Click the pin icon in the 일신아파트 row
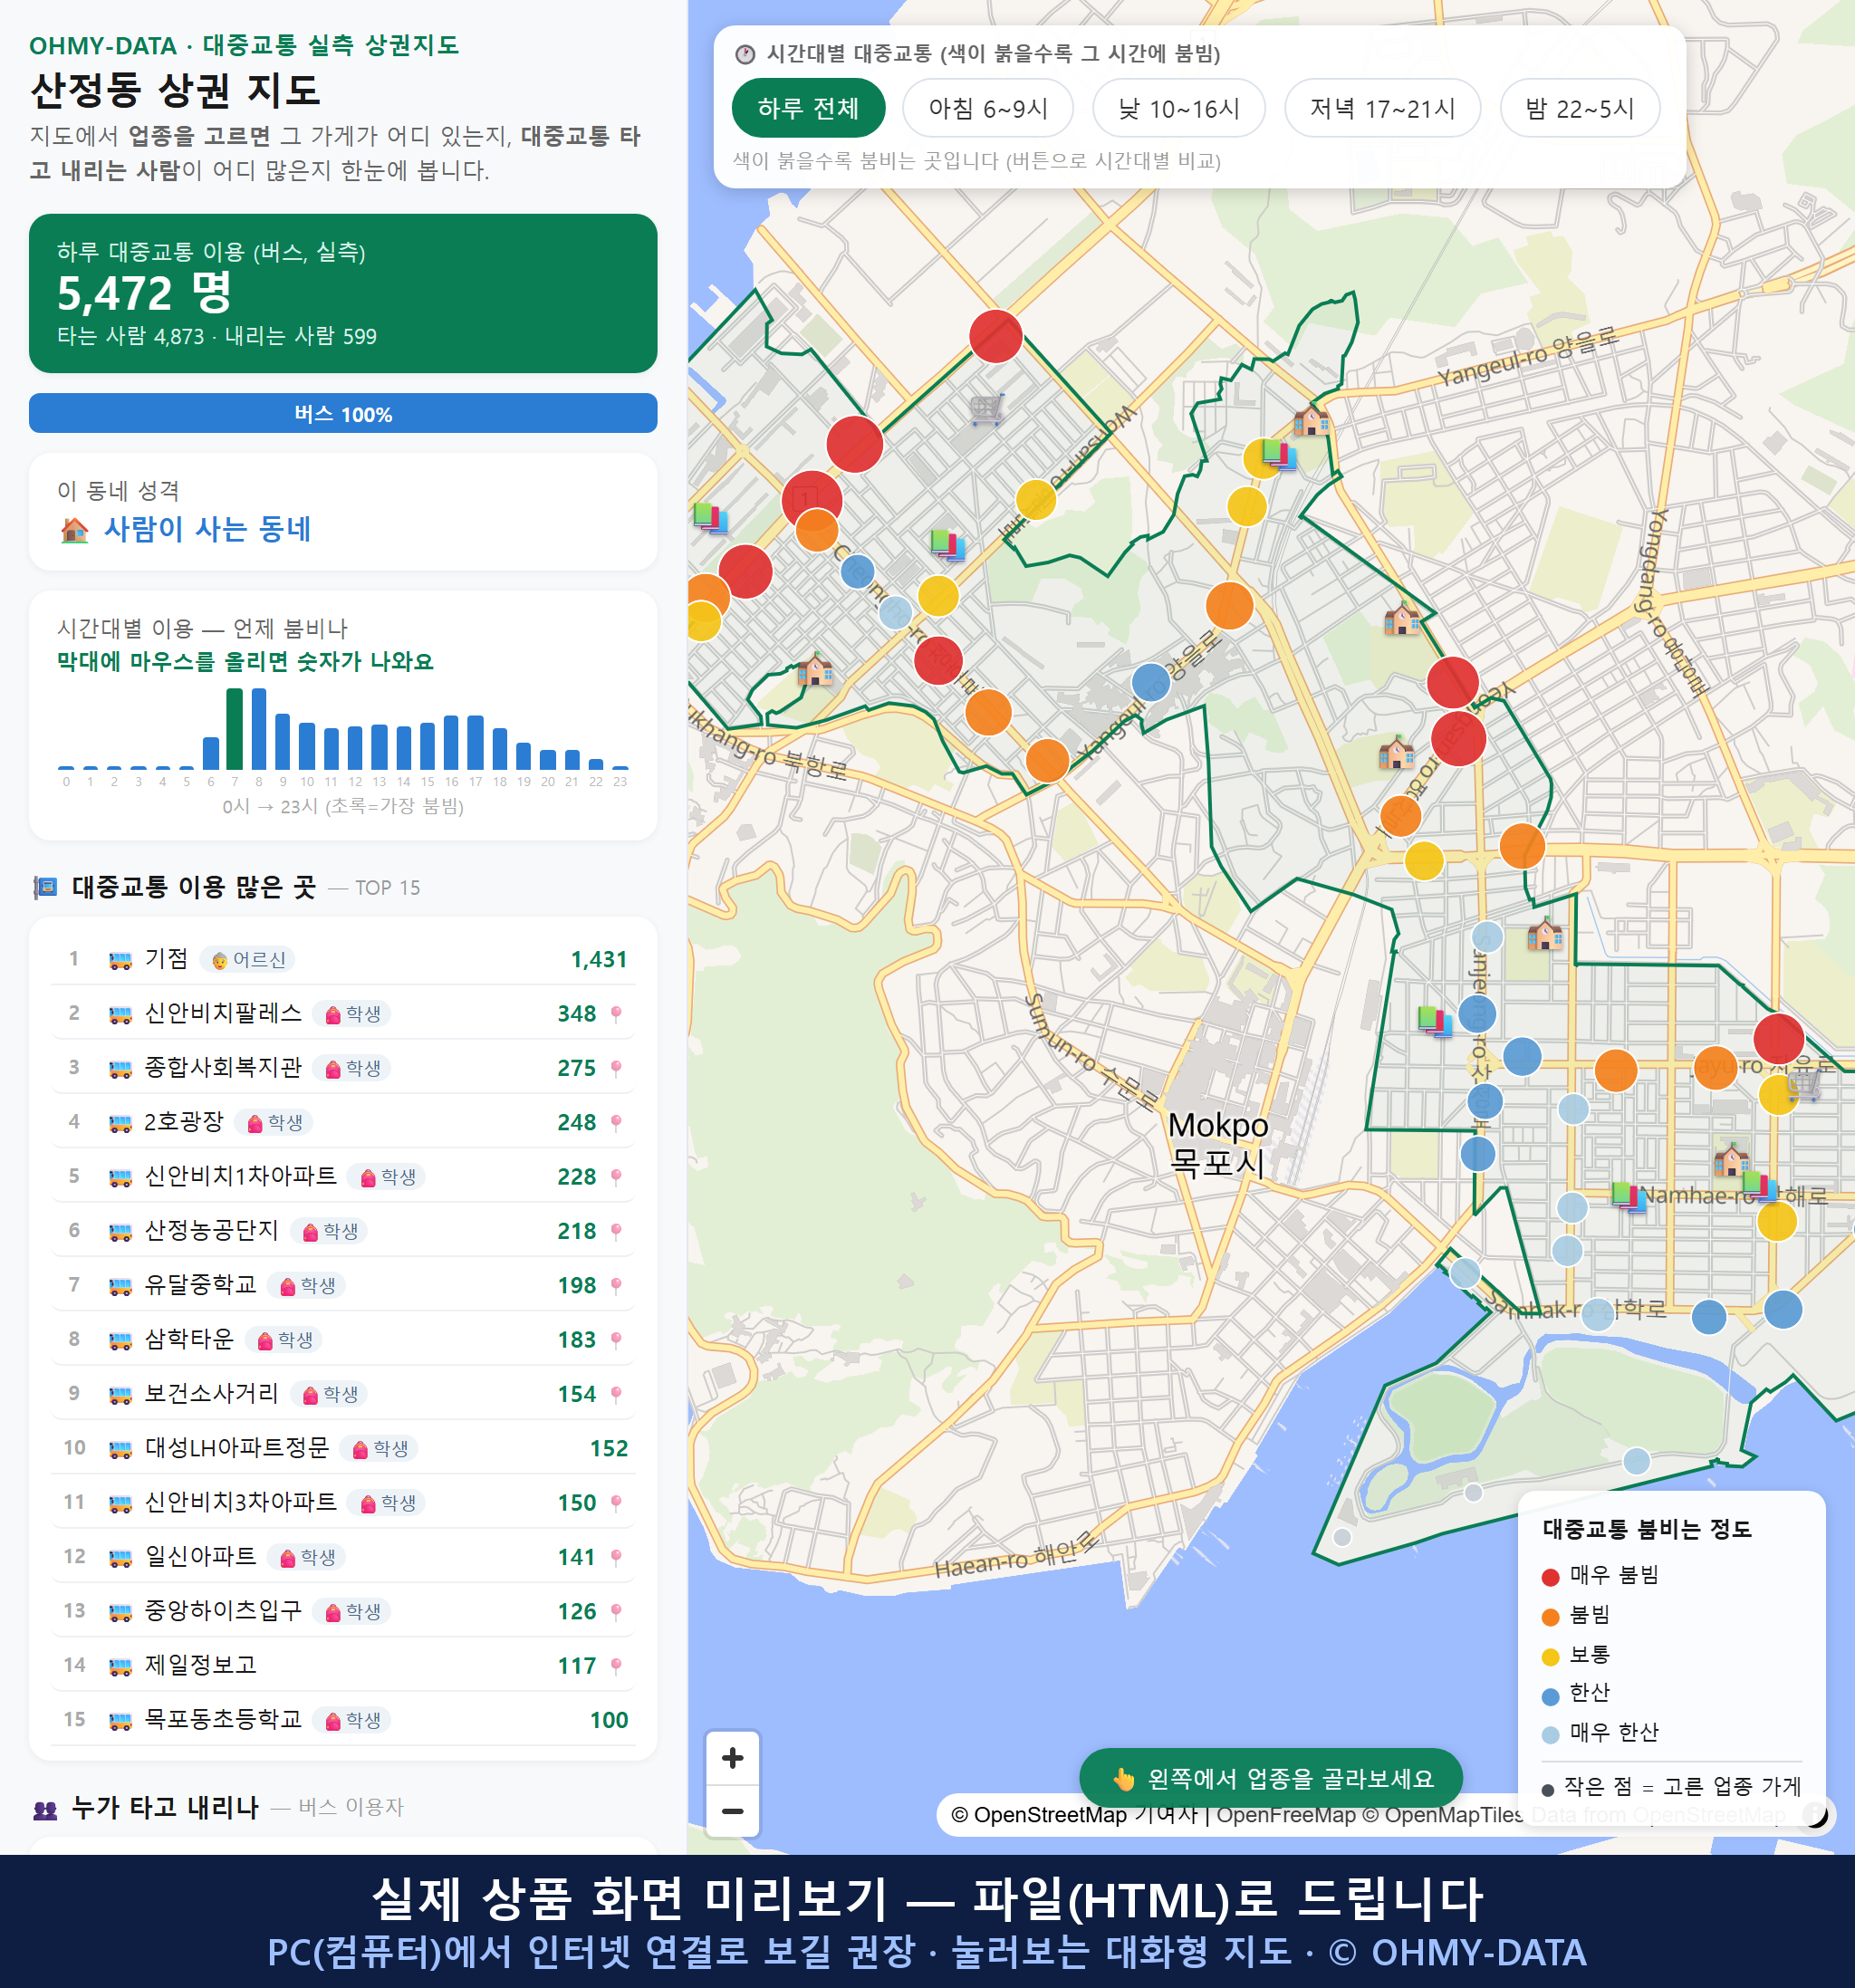The image size is (1855, 1988). (616, 1557)
